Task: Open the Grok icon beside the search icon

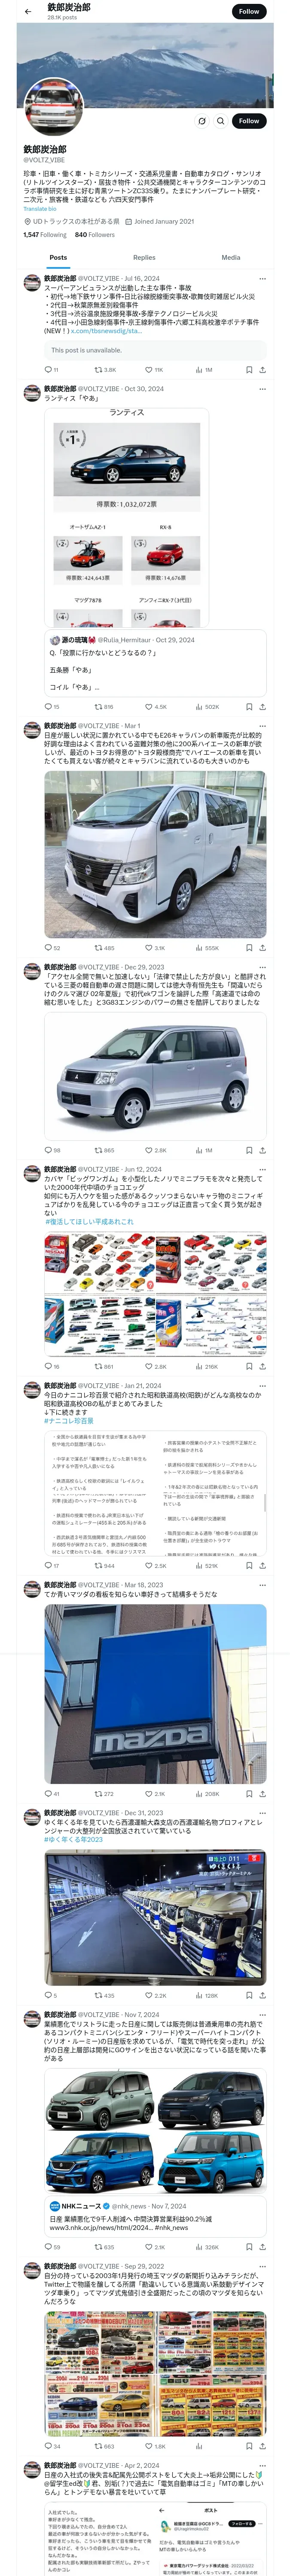Action: [x=201, y=121]
